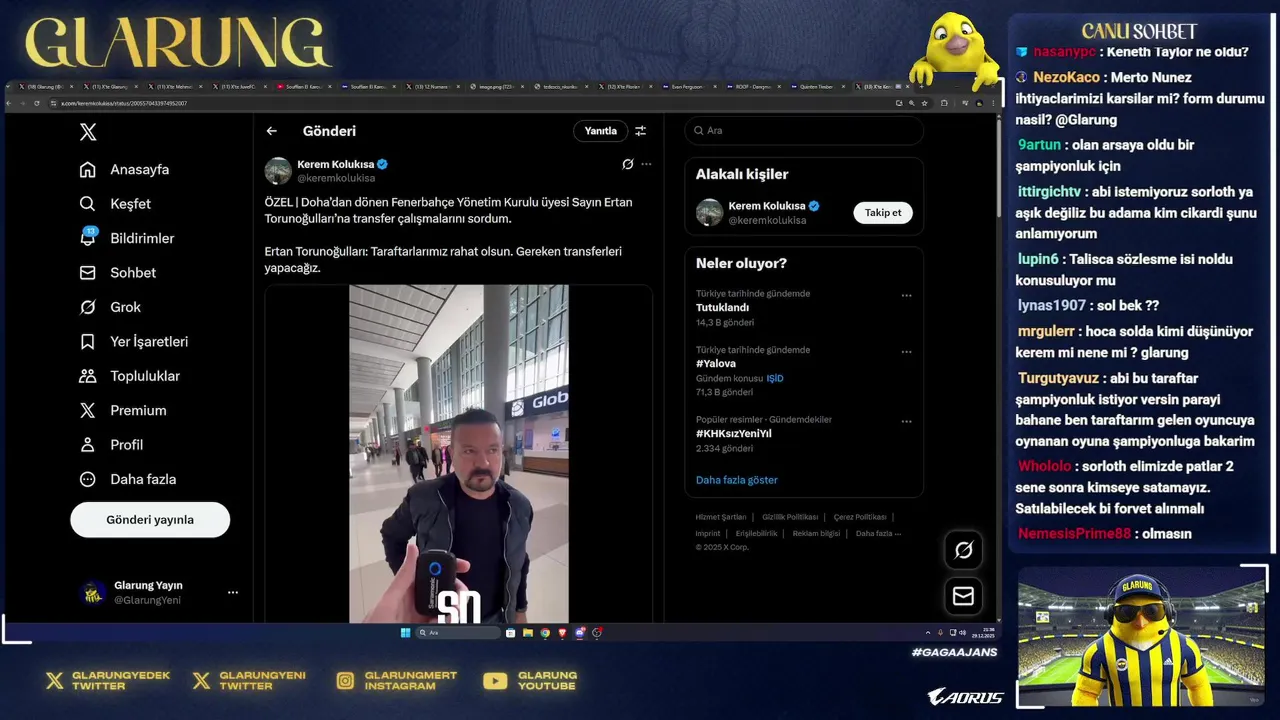Follow Kerem Kolukısa with Takip et

pyautogui.click(x=883, y=213)
